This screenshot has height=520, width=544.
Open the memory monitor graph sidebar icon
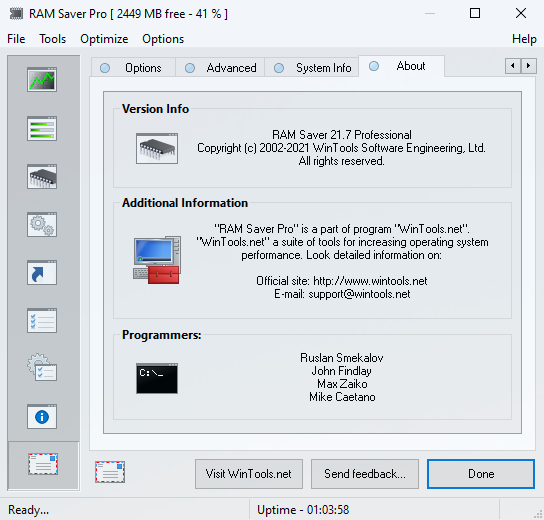[x=42, y=79]
